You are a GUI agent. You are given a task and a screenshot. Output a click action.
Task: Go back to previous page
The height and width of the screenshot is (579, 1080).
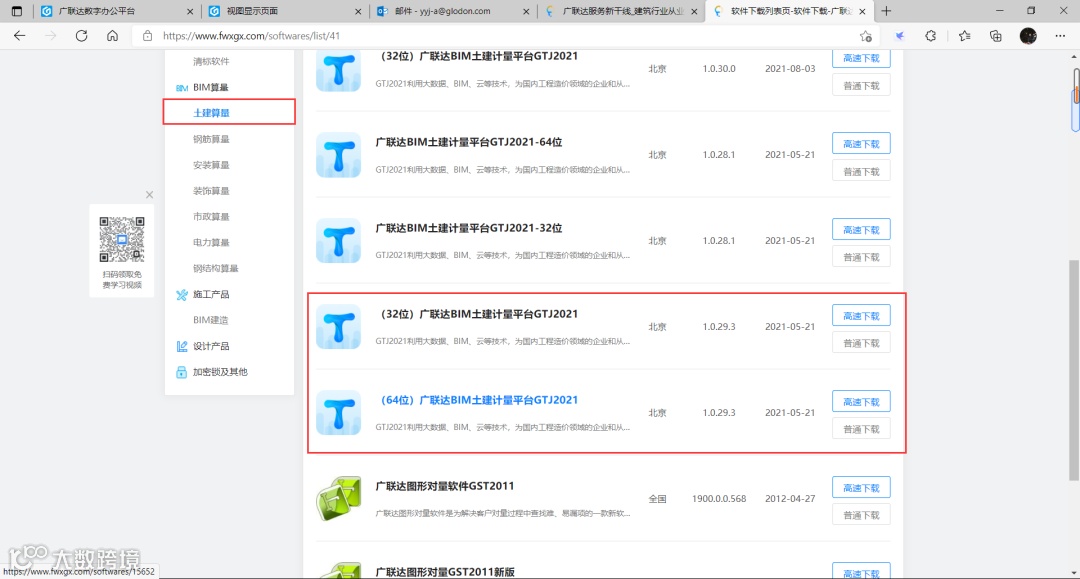(19, 36)
